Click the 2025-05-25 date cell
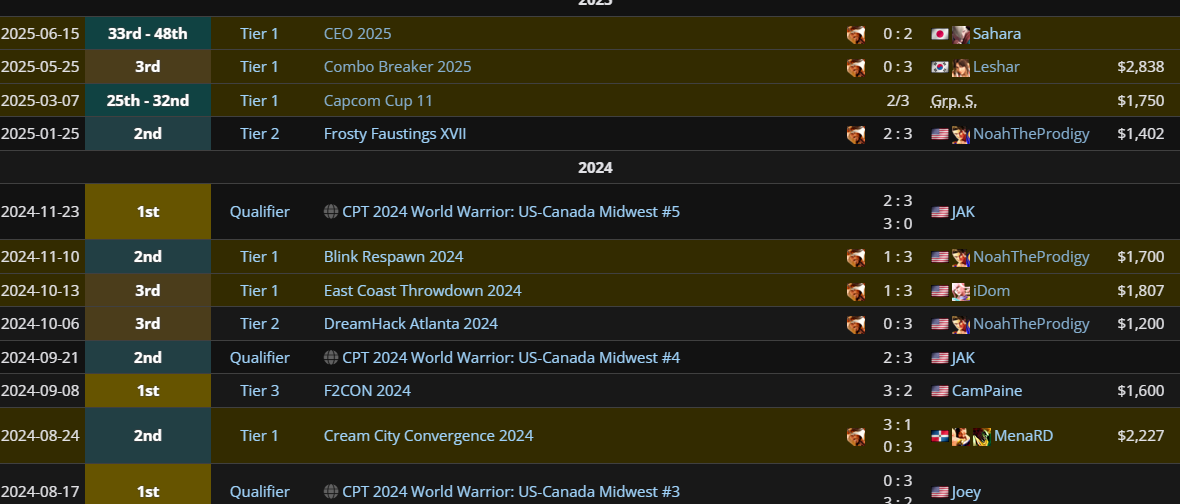This screenshot has width=1180, height=504. [x=40, y=67]
